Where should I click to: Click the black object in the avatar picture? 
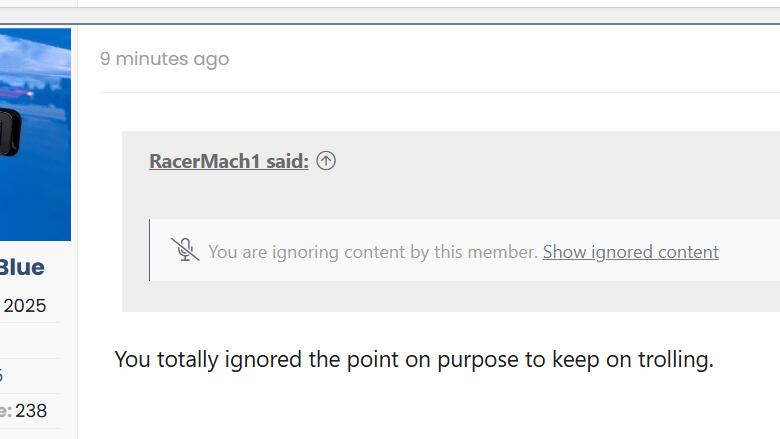pos(10,132)
